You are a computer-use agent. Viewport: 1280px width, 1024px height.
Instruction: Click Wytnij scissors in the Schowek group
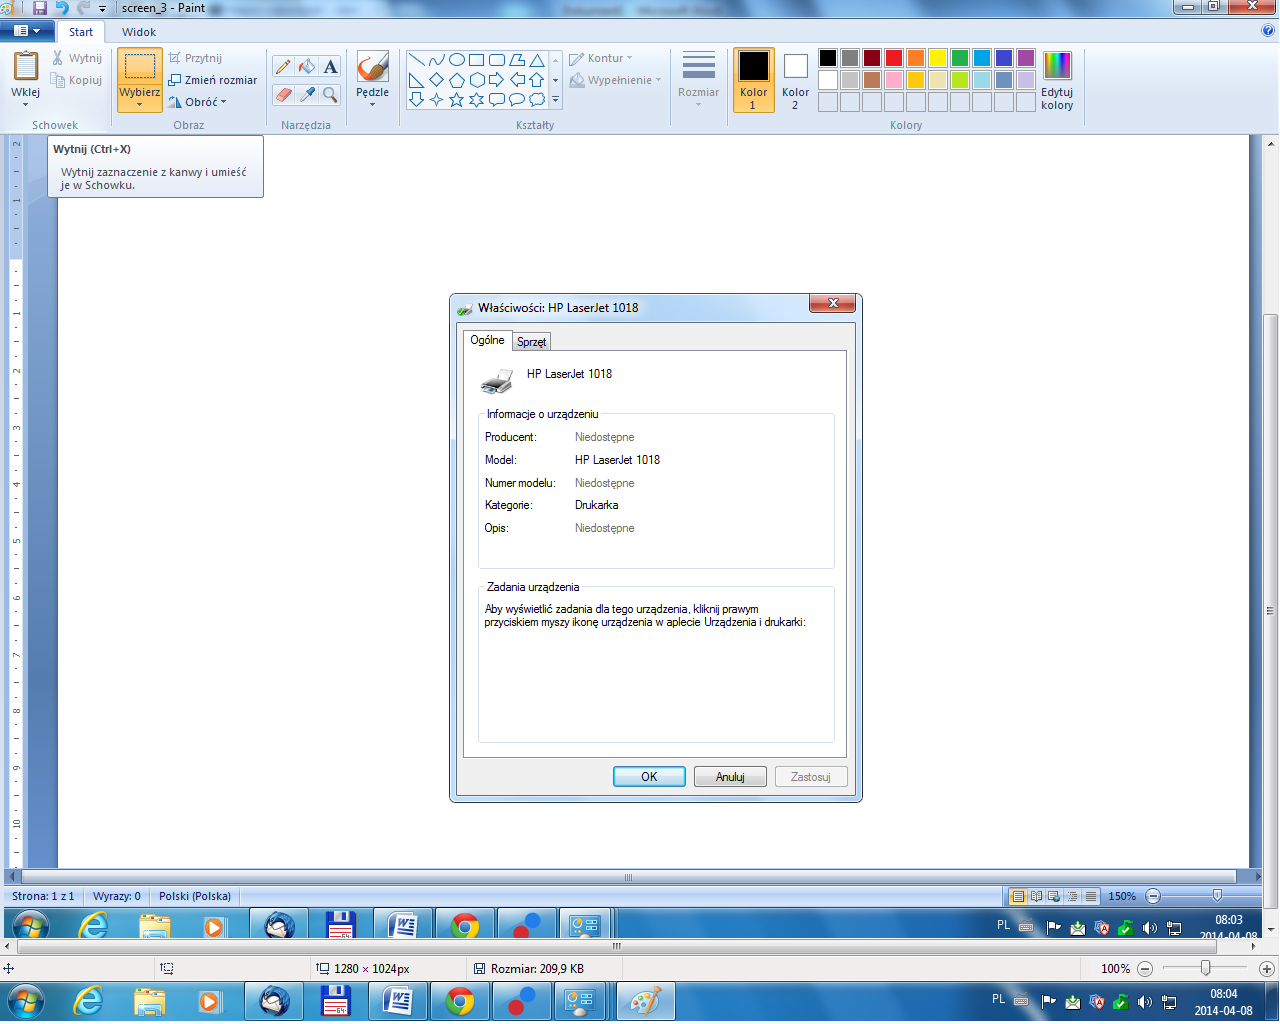77,58
